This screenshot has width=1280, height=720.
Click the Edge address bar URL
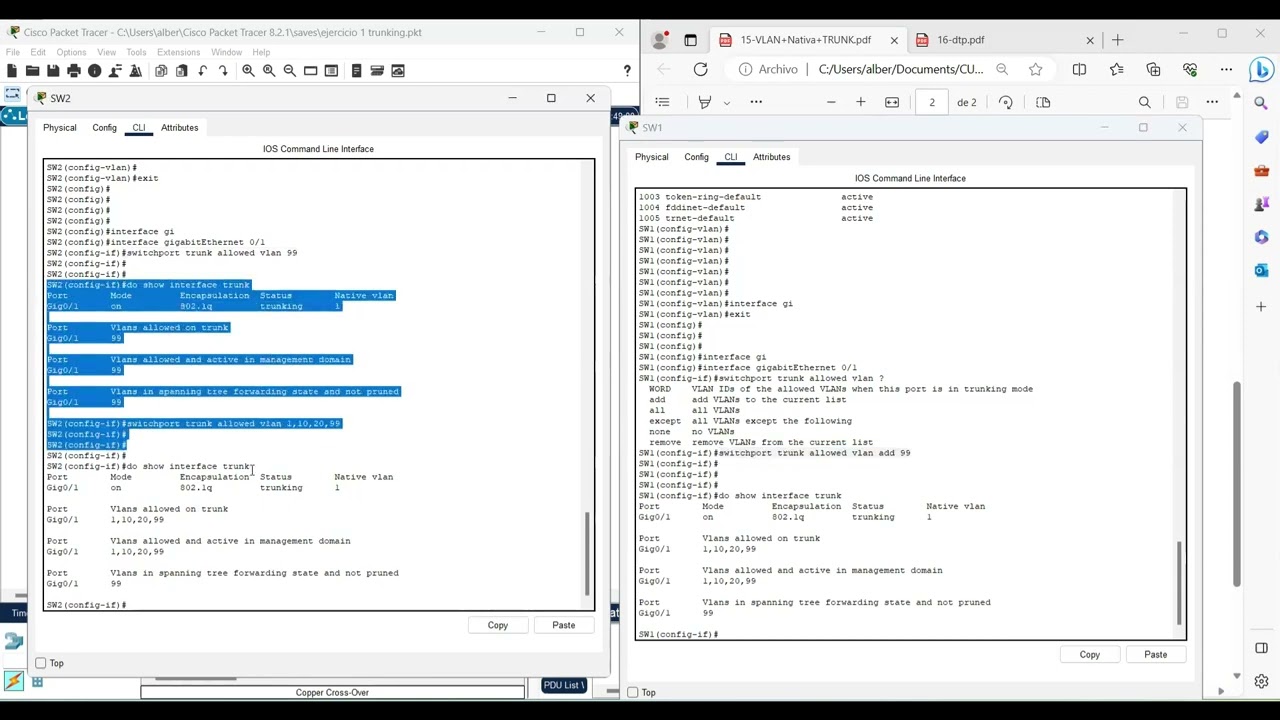(900, 69)
